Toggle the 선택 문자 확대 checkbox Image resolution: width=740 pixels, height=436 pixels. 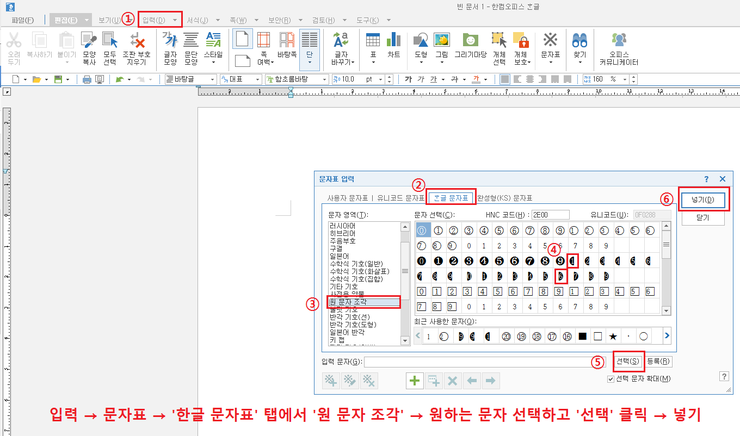[x=612, y=379]
